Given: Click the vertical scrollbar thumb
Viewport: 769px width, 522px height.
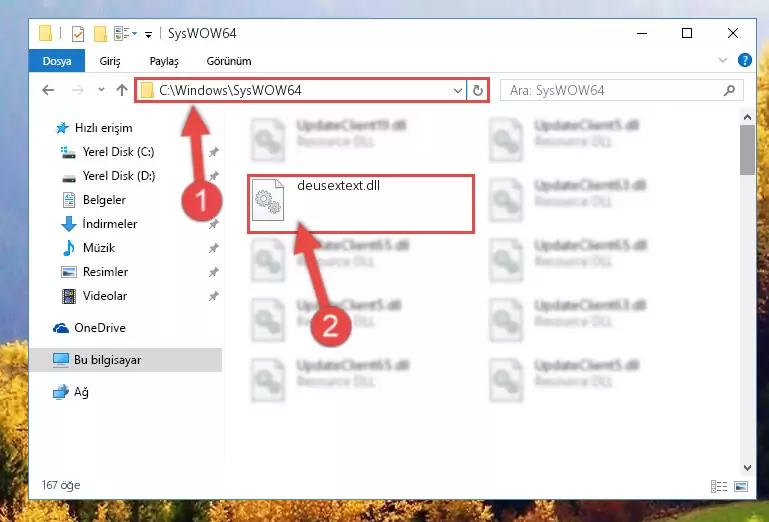Looking at the screenshot, I should click(747, 150).
